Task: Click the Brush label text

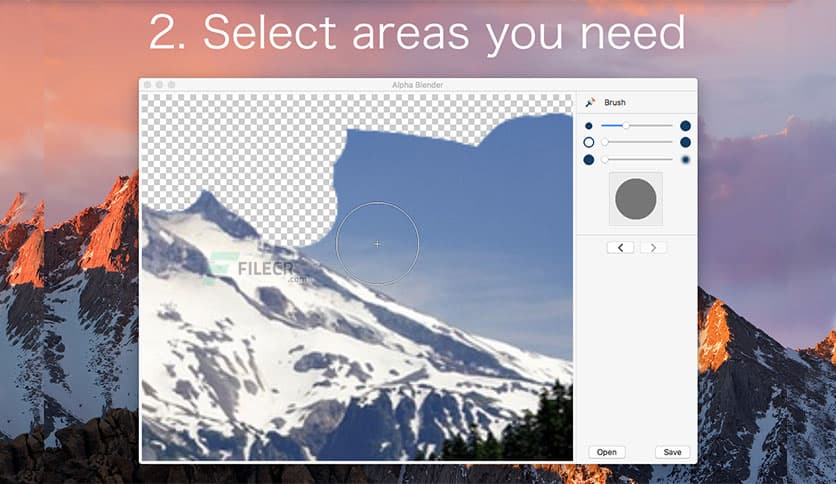Action: point(615,102)
